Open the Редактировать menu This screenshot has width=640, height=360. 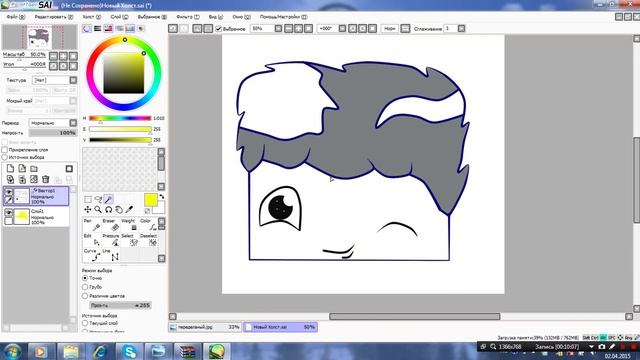click(x=54, y=17)
